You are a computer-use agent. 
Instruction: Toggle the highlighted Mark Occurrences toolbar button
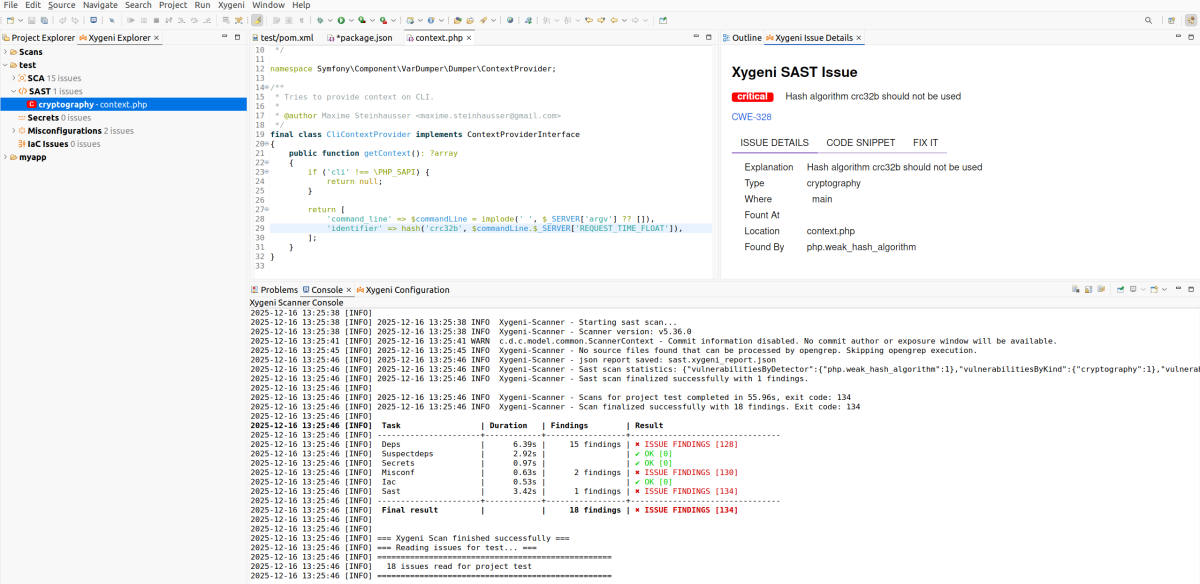(x=257, y=20)
